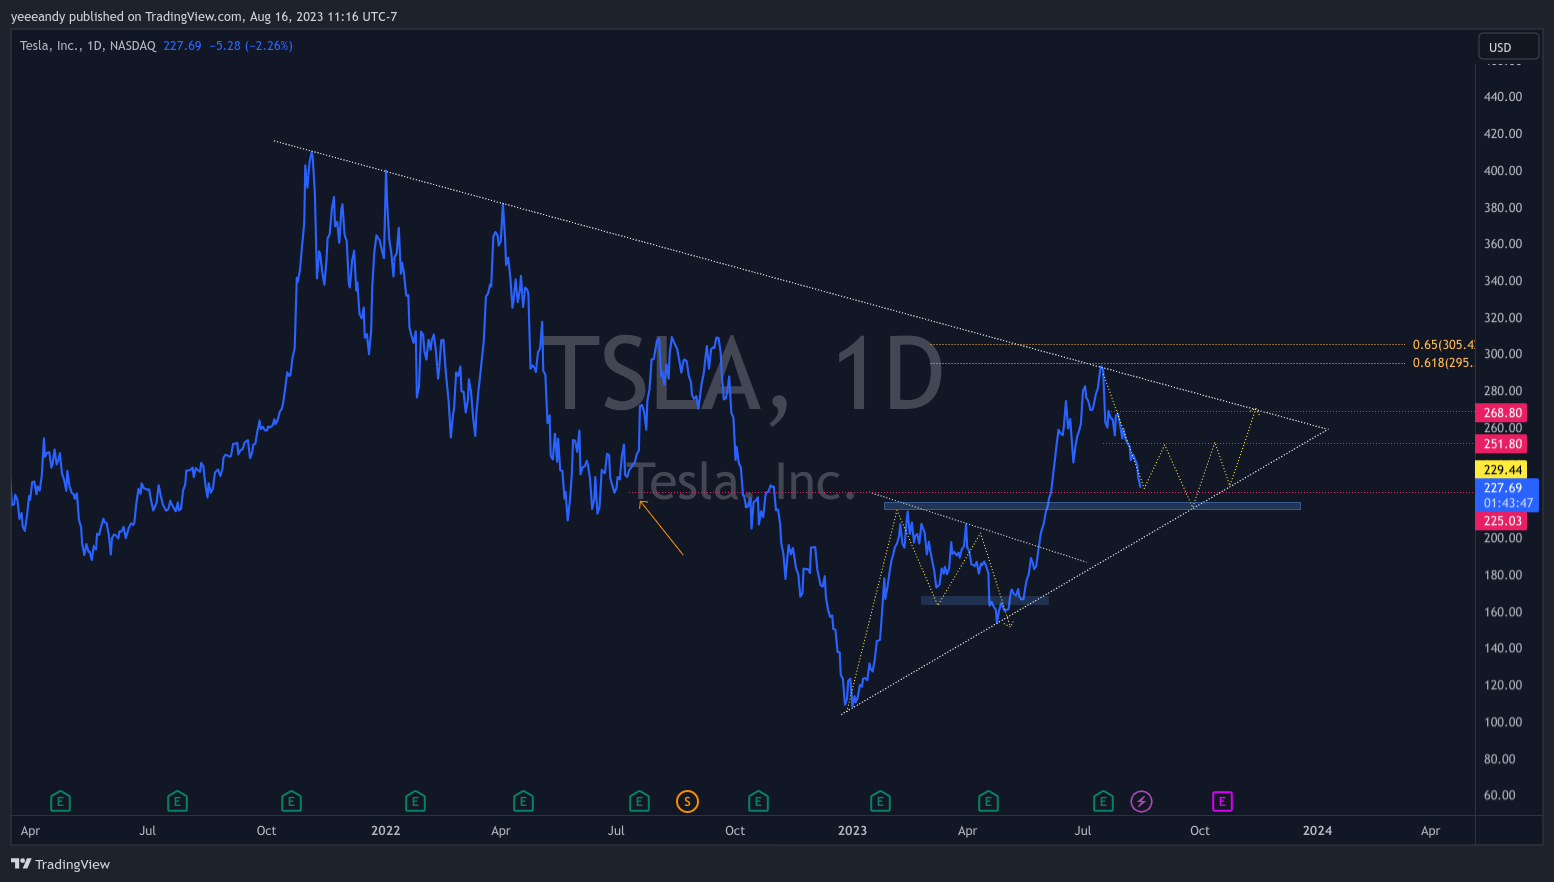Image resolution: width=1554 pixels, height=882 pixels.
Task: Select the red 225.03 price label
Action: pyautogui.click(x=1502, y=521)
